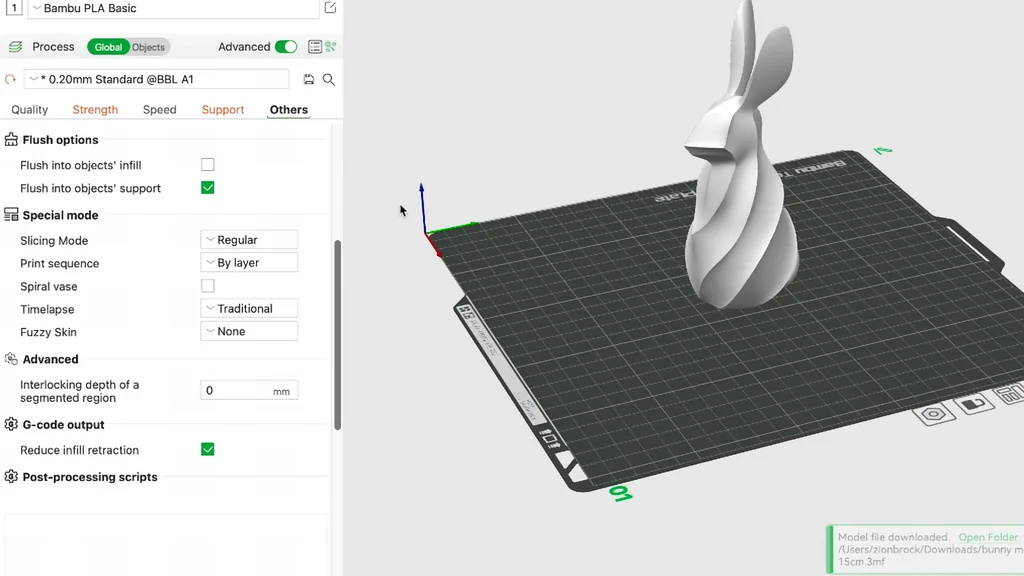The image size is (1024, 576).
Task: Click the downloaded file path text
Action: point(931,555)
